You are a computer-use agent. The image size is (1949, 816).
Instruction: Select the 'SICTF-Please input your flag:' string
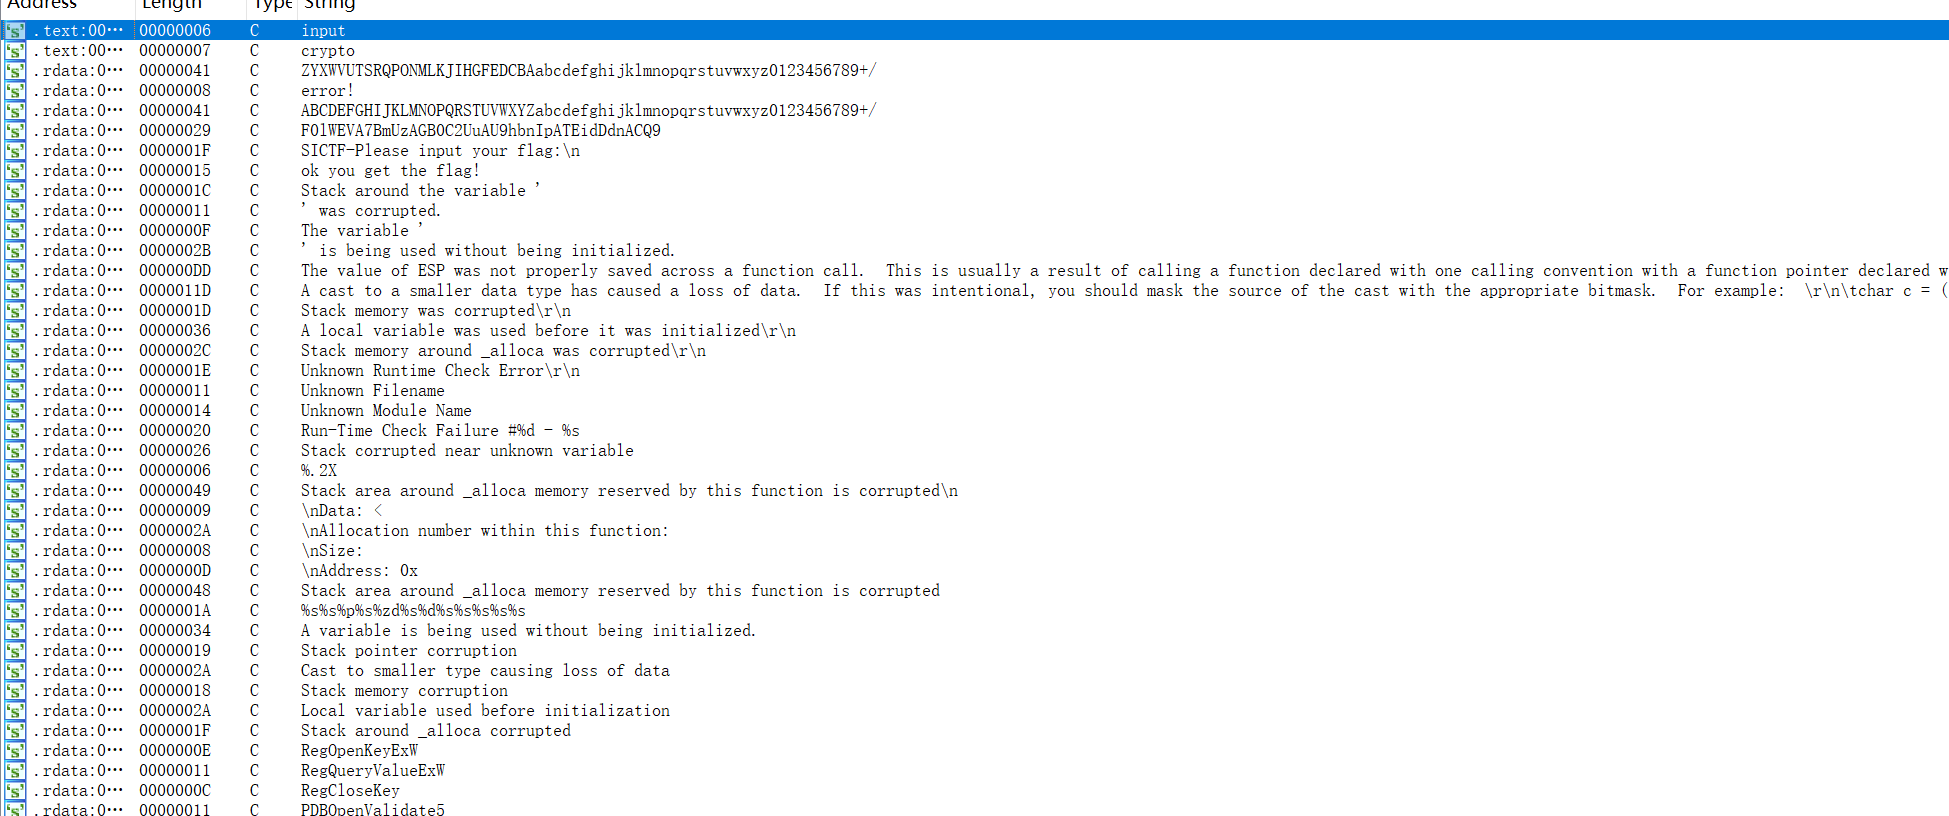(440, 151)
